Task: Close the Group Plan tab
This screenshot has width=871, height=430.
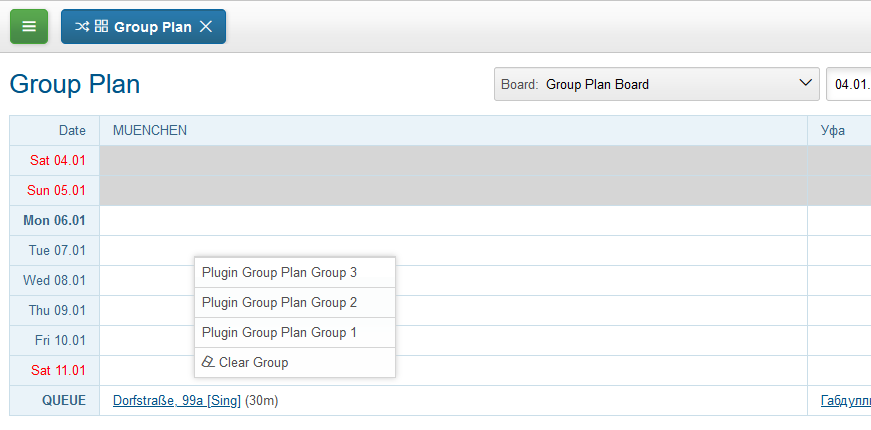Action: click(206, 27)
